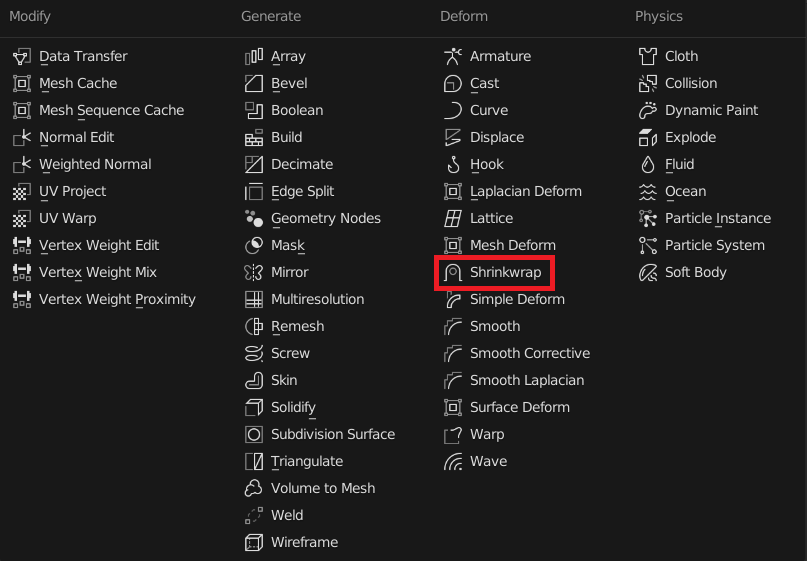Click the Lattice modifier icon

(x=453, y=219)
